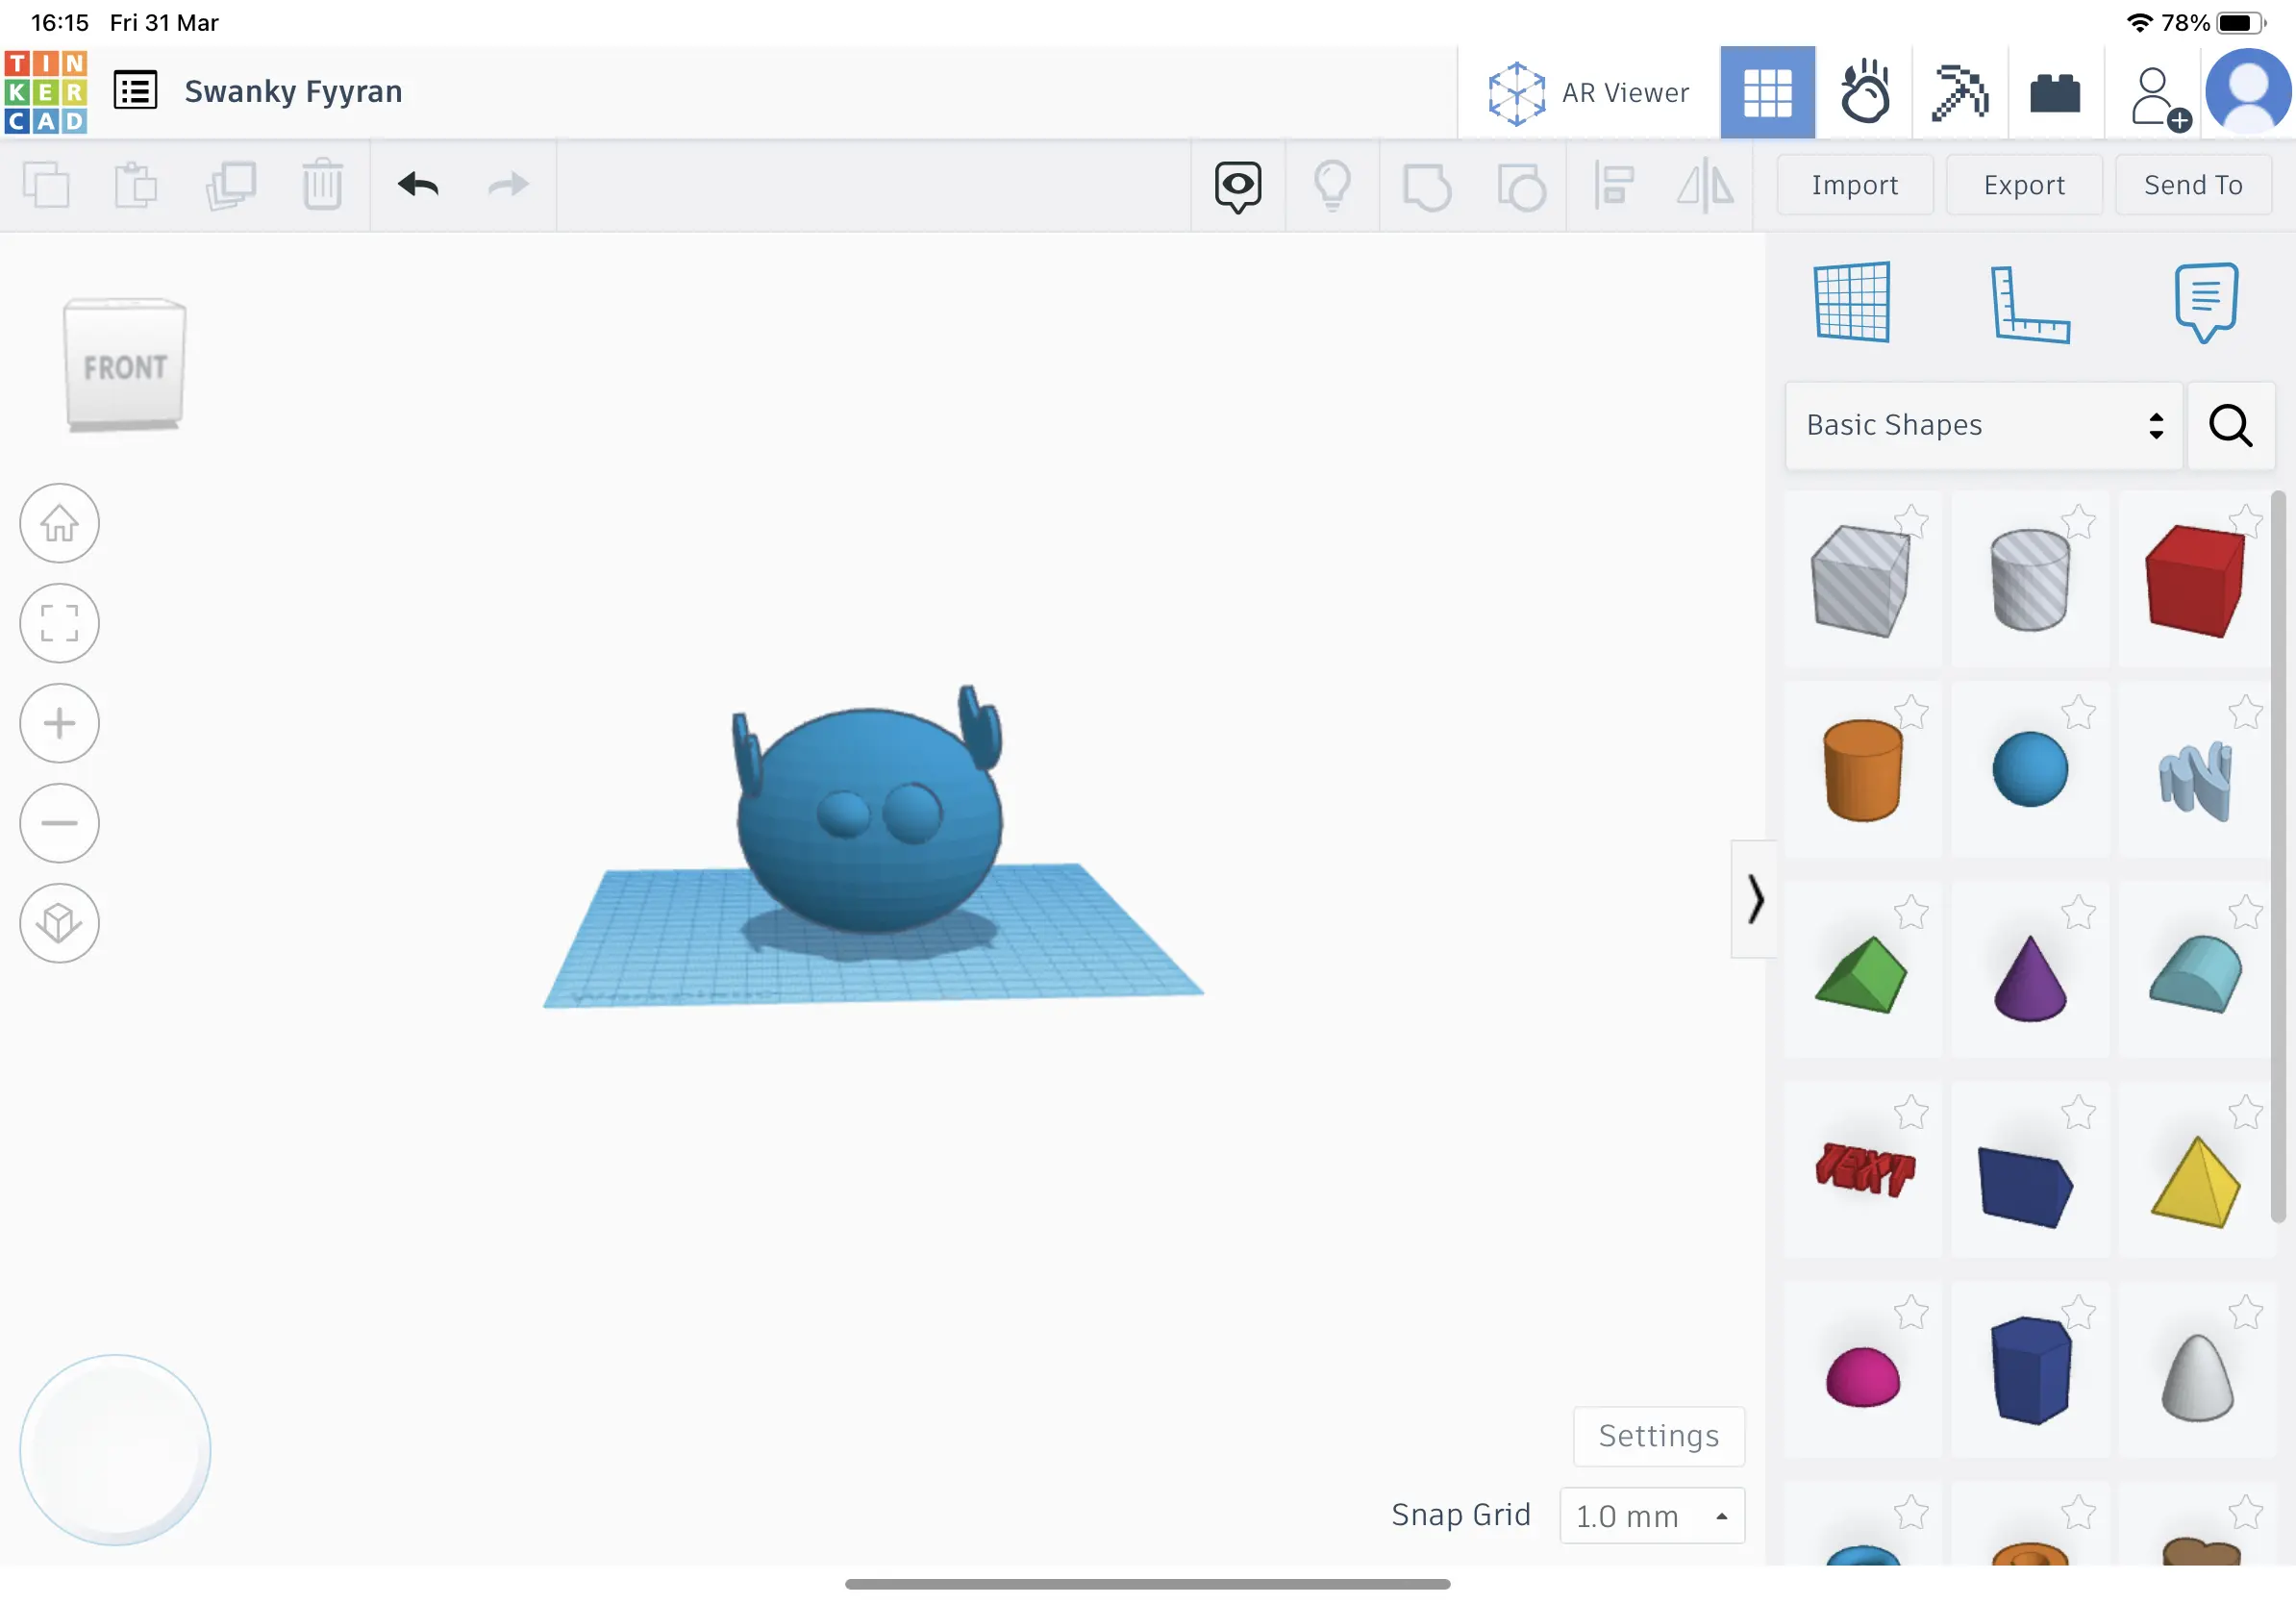Zoom out with the minus button
This screenshot has width=2296, height=1604.
[59, 823]
